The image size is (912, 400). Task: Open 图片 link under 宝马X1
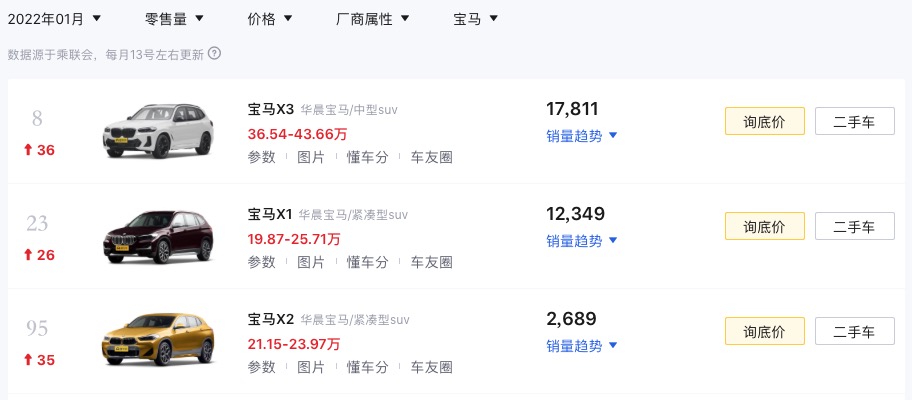[311, 262]
